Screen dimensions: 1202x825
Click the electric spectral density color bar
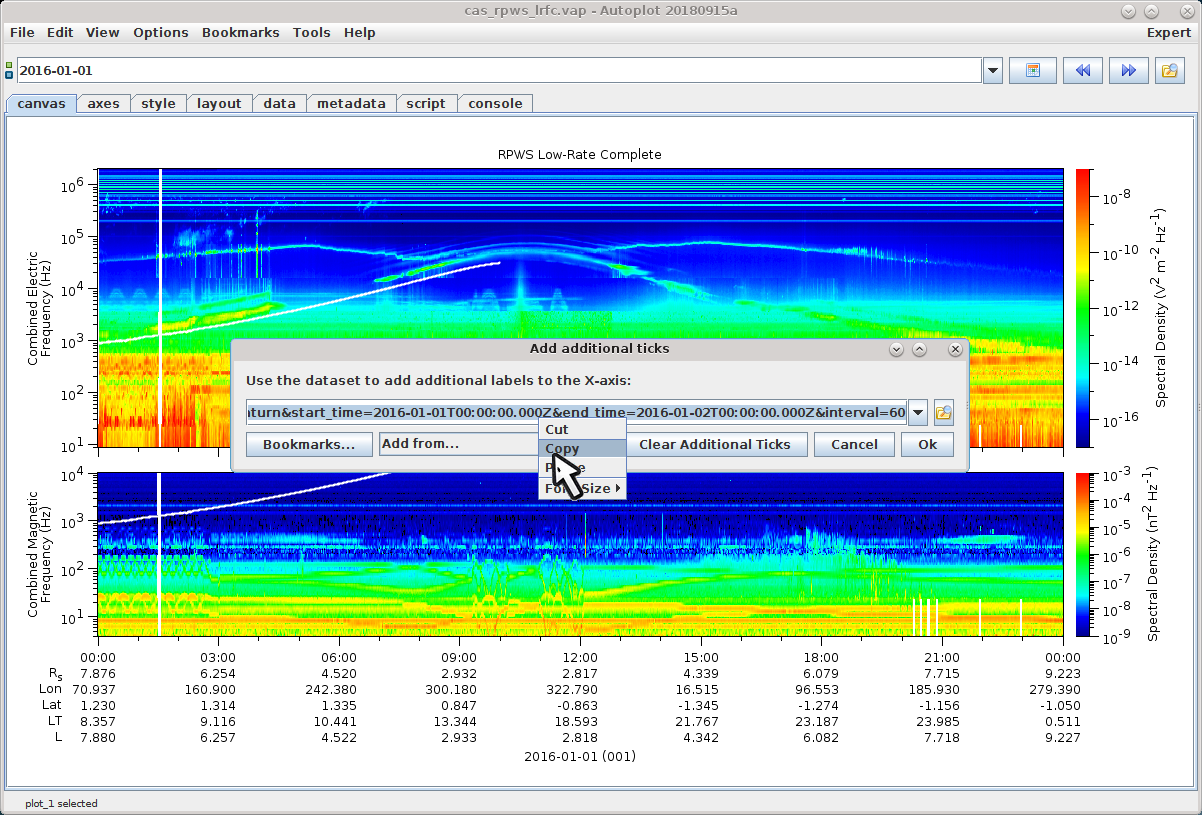tap(1083, 307)
